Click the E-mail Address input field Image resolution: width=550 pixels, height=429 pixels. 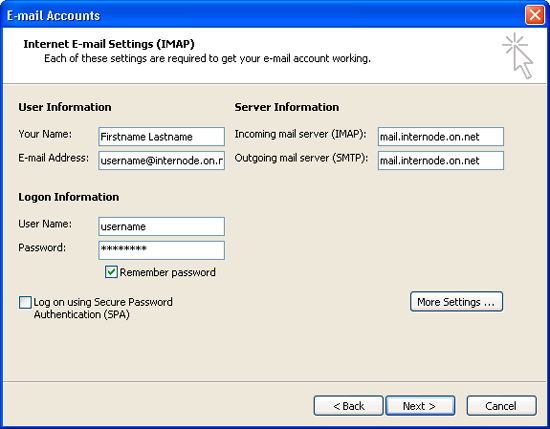point(161,160)
